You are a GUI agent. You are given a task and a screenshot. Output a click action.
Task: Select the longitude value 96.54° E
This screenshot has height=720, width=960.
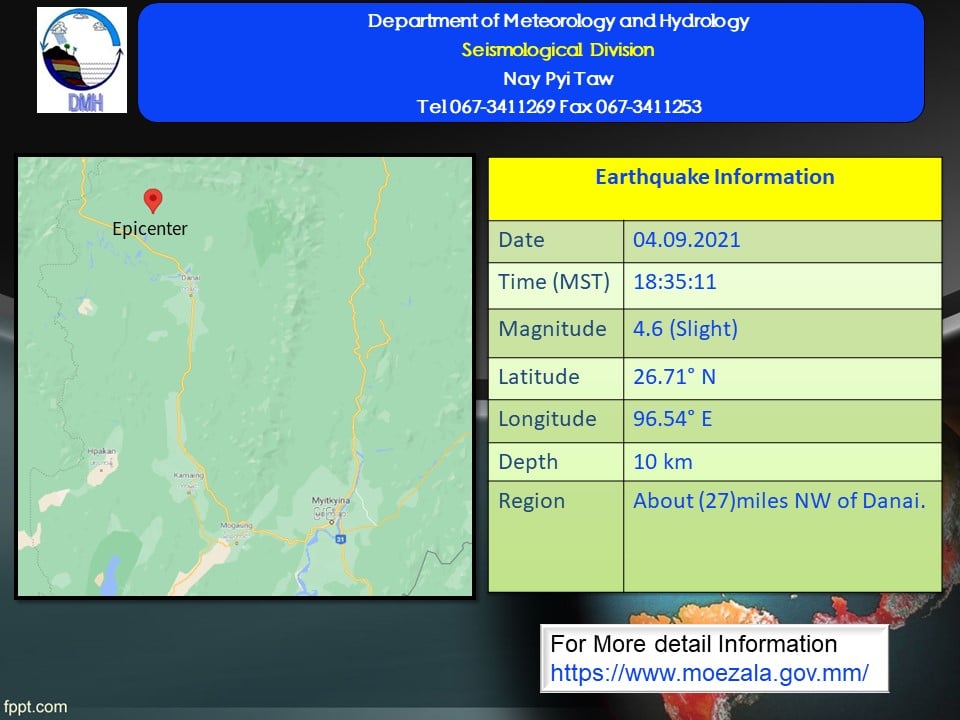pos(672,419)
